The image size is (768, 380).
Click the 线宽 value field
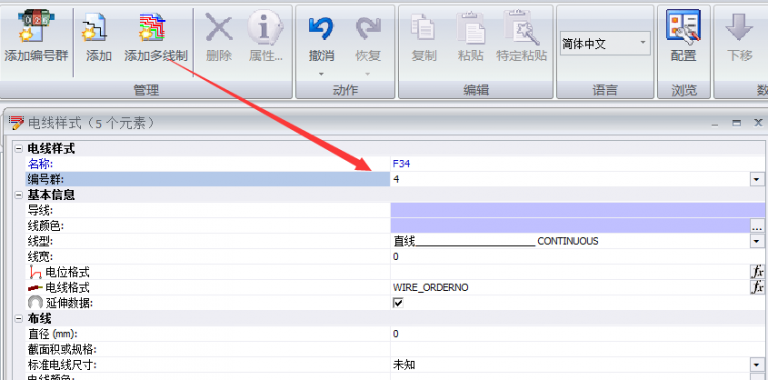click(578, 257)
